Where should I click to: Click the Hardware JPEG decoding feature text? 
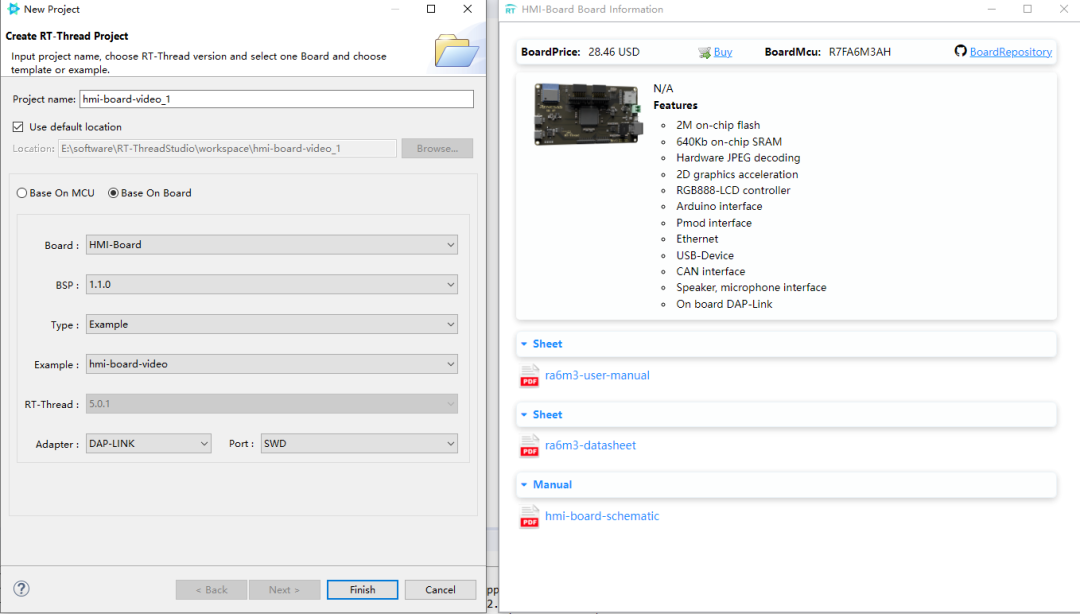(738, 158)
